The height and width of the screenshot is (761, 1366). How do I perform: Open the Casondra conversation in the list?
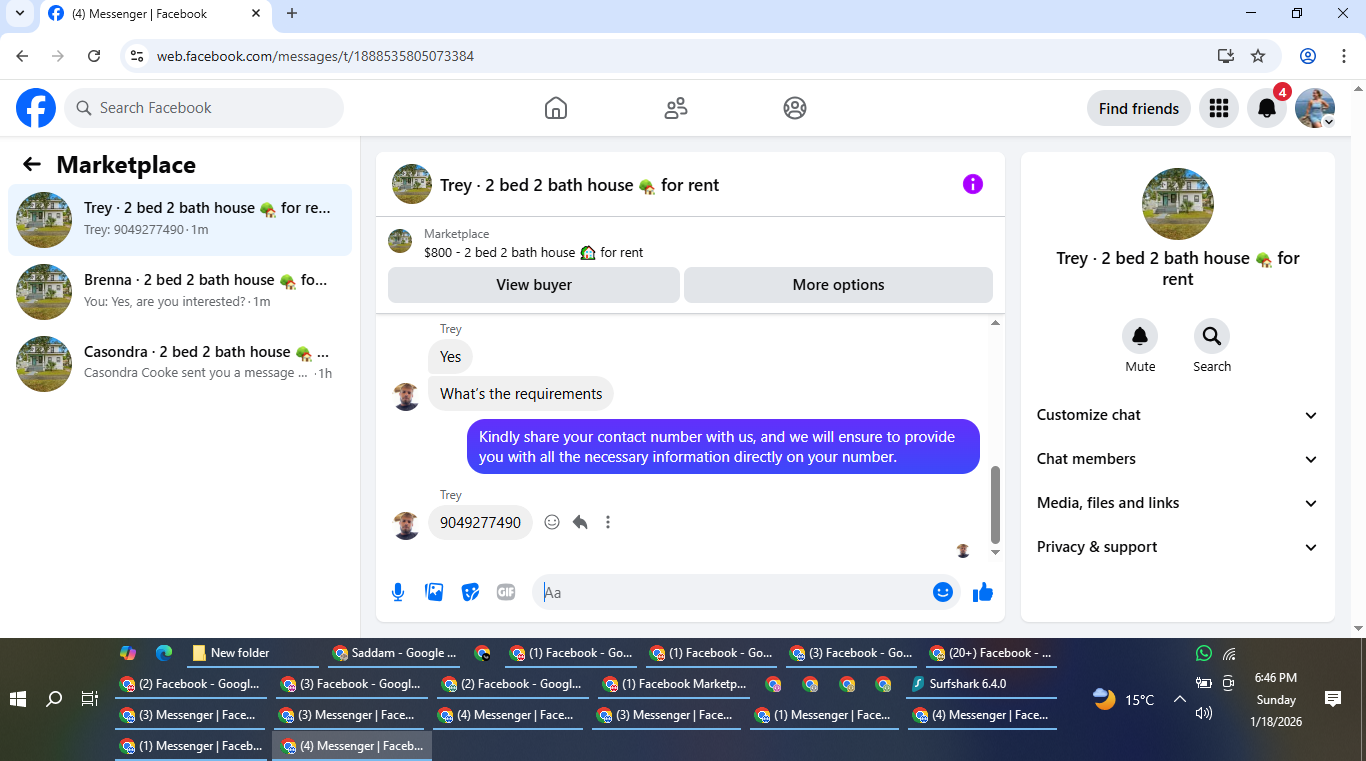click(x=180, y=364)
